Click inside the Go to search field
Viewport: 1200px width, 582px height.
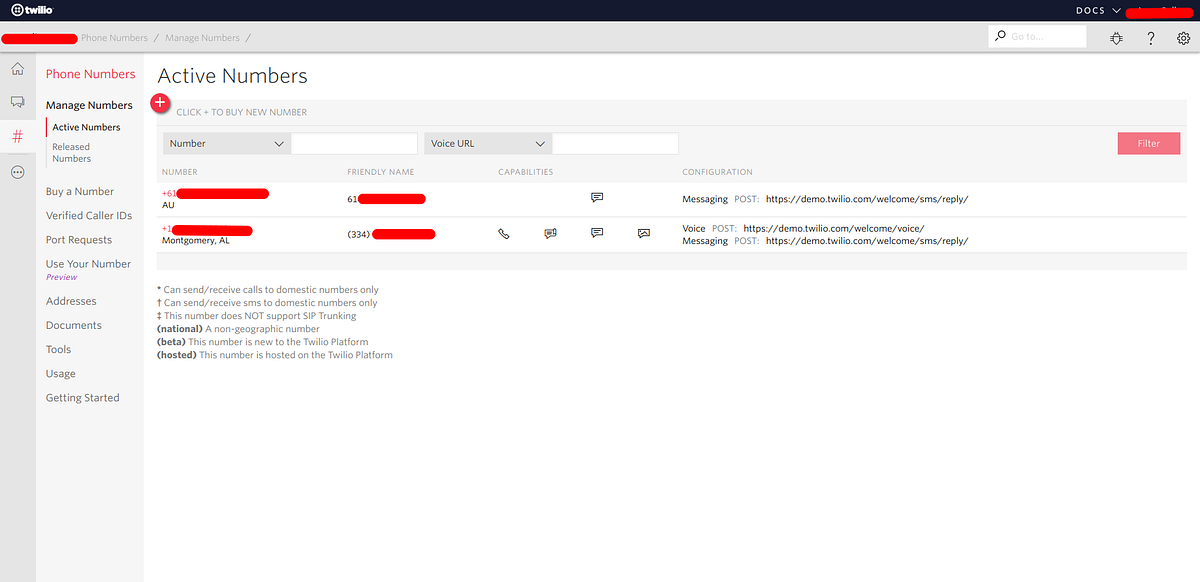(1040, 35)
